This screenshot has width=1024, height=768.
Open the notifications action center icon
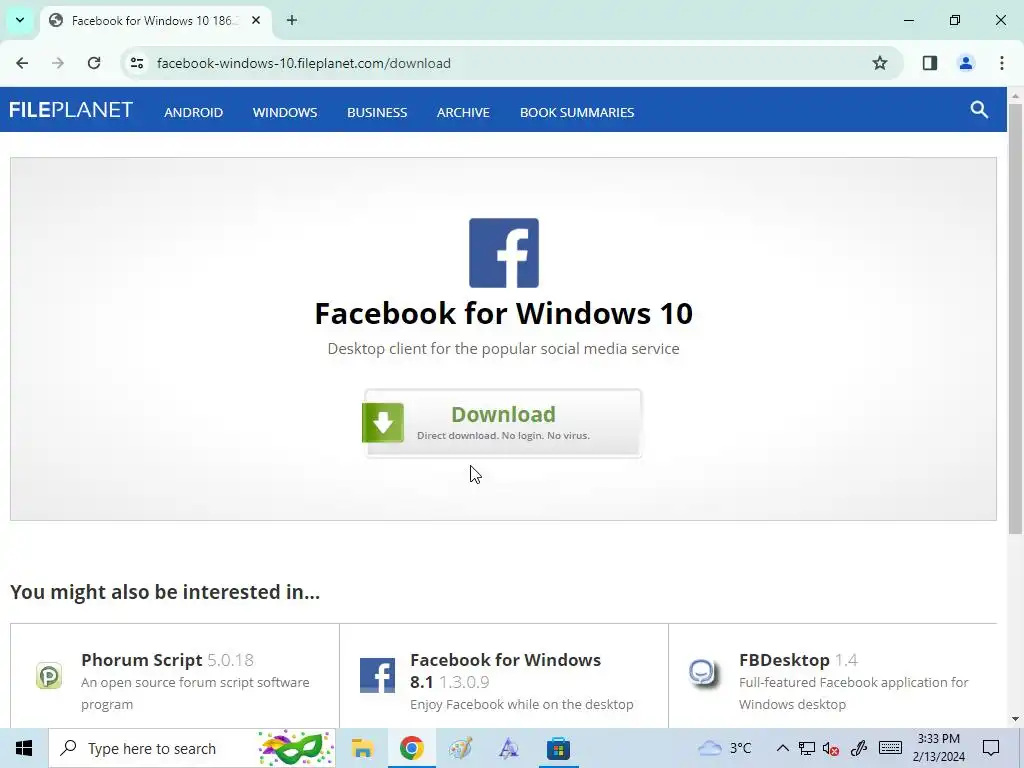tap(991, 748)
